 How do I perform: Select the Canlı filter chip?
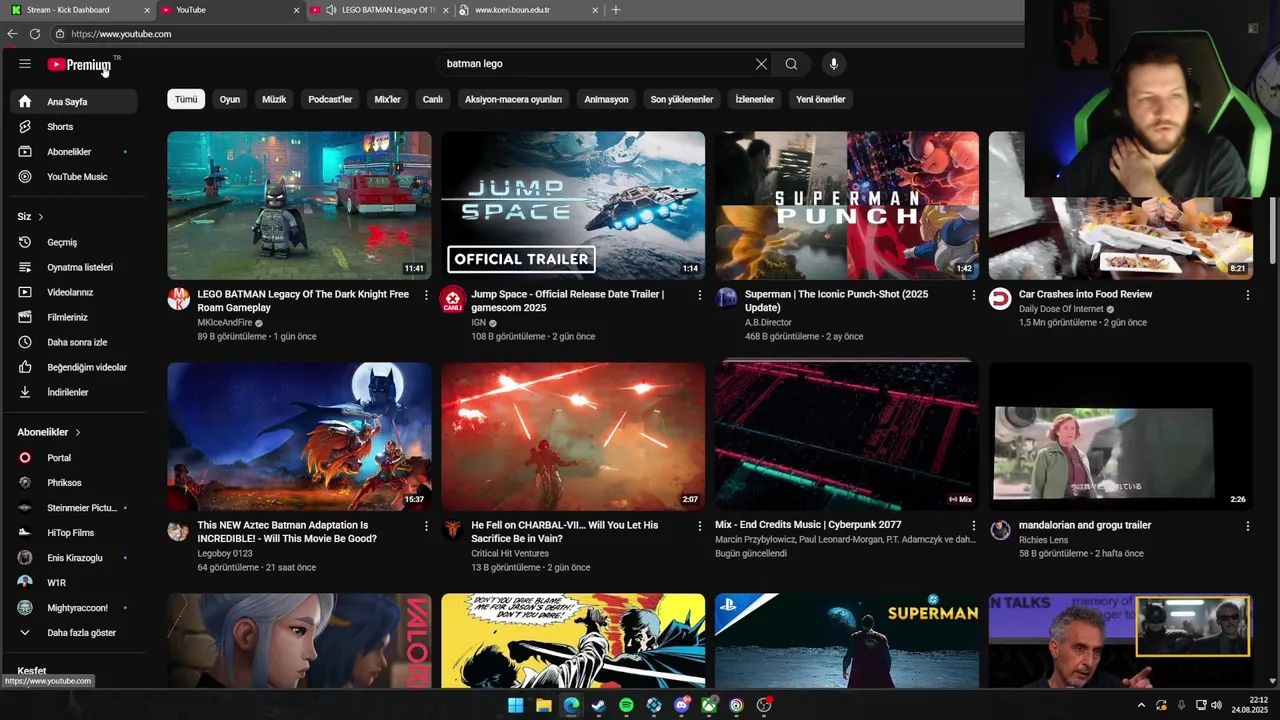(x=432, y=99)
